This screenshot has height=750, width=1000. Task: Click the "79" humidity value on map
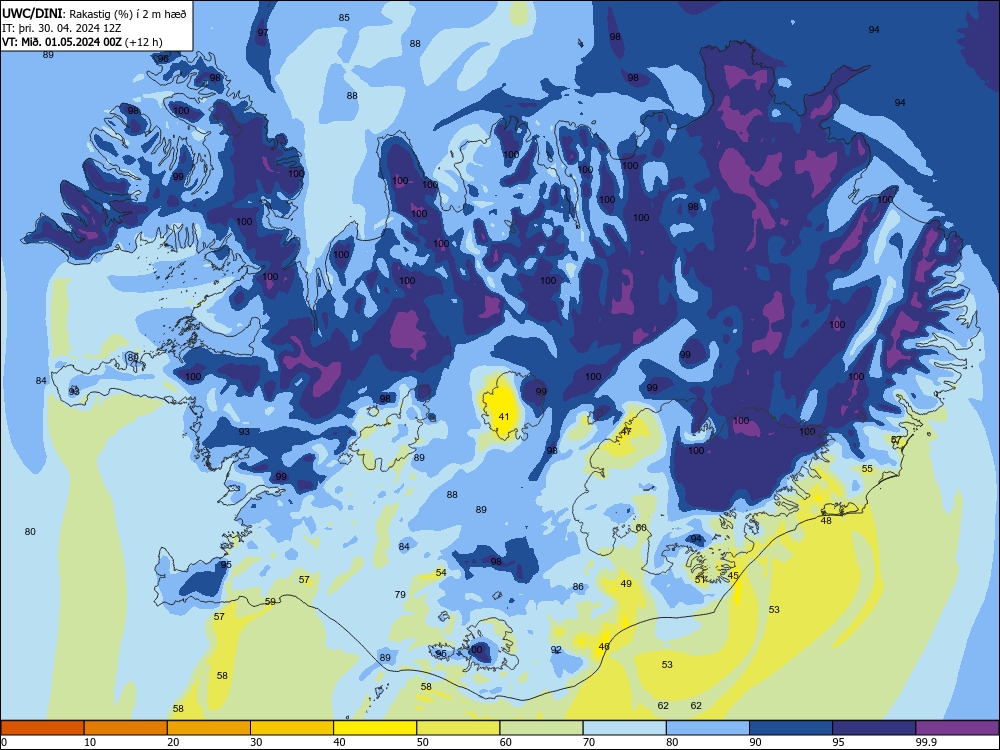pyautogui.click(x=400, y=594)
